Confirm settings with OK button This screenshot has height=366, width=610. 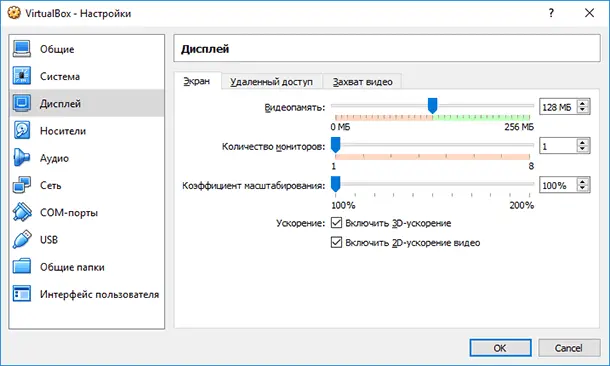click(500, 348)
